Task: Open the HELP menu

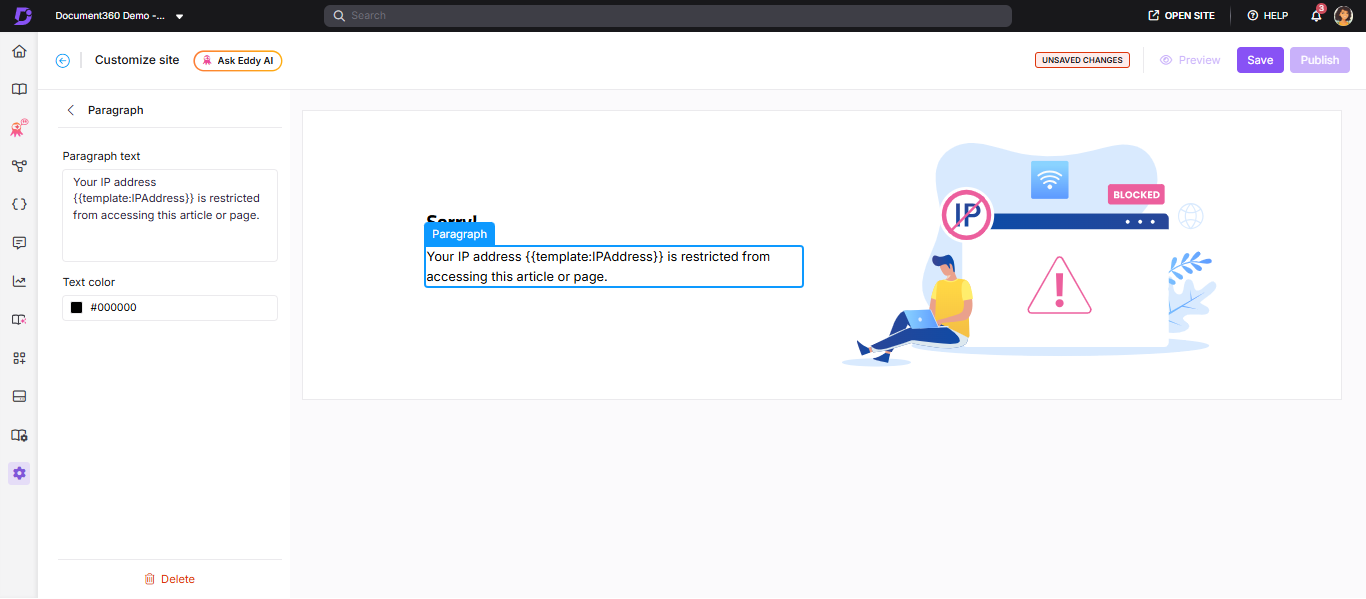Action: tap(1267, 16)
